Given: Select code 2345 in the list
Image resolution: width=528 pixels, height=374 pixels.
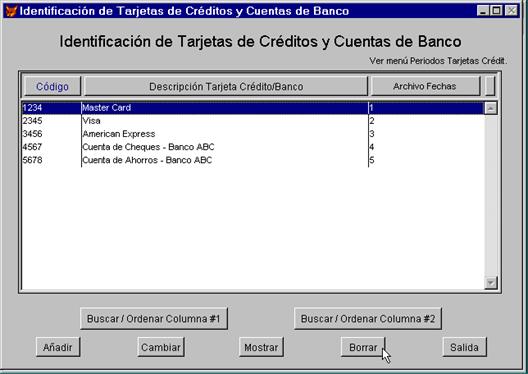Looking at the screenshot, I should point(32,121).
